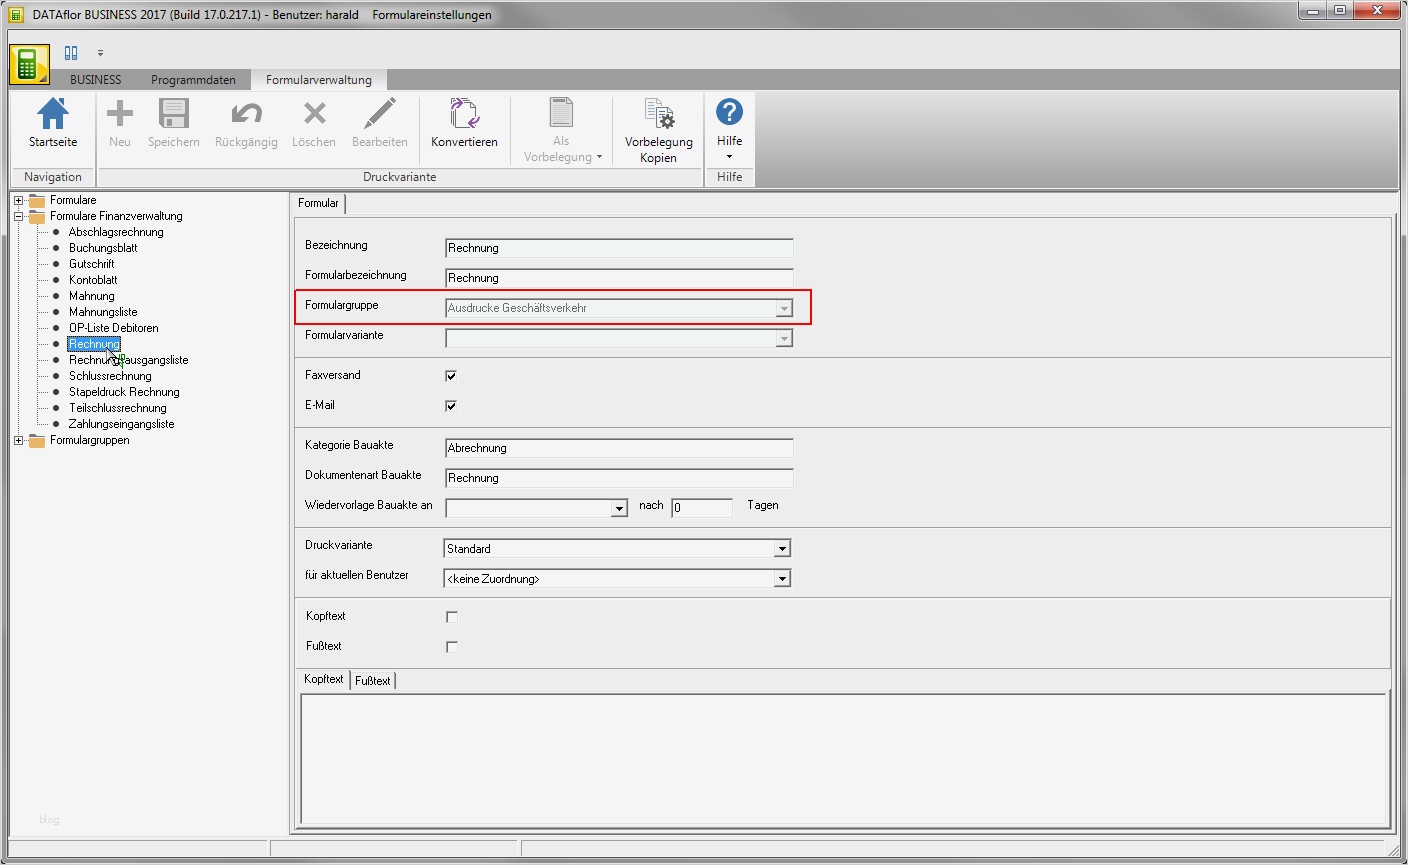This screenshot has width=1408, height=865.
Task: Open the Druckvariante dropdown
Action: [x=782, y=549]
